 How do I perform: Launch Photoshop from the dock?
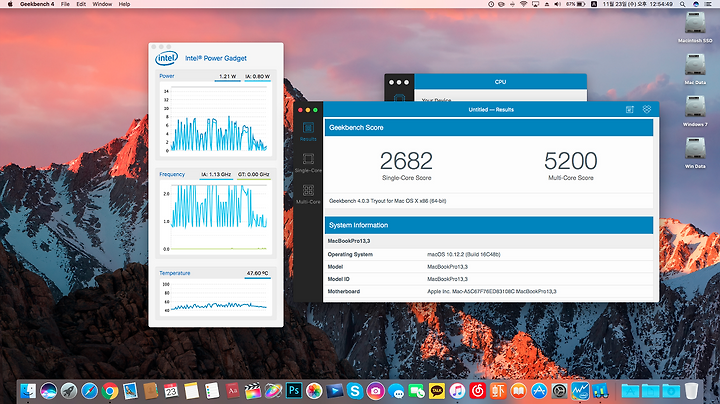[293, 391]
